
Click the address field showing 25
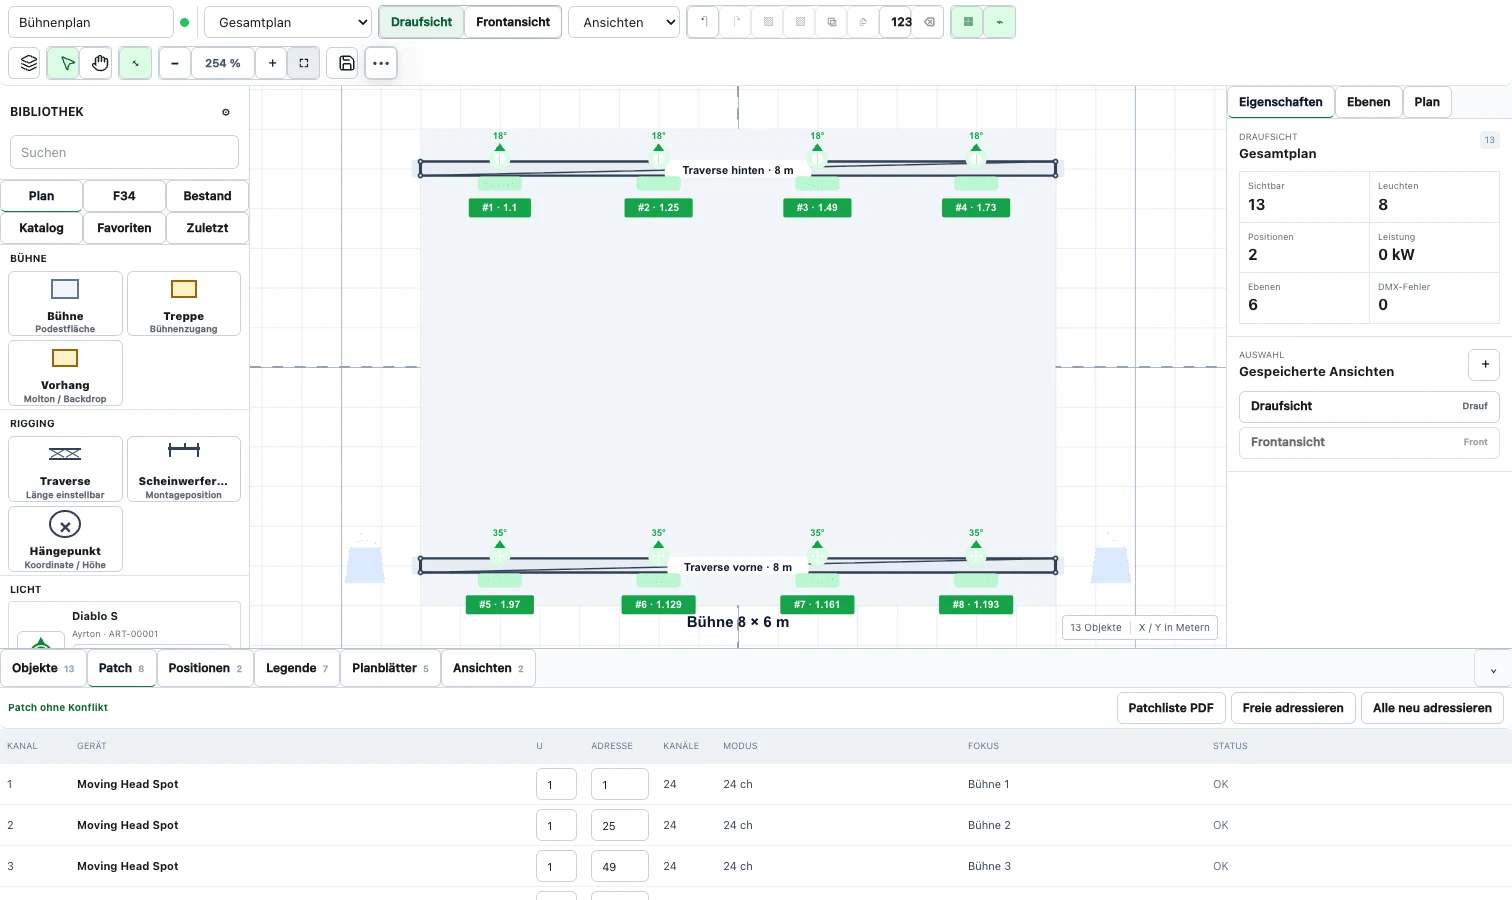point(620,826)
